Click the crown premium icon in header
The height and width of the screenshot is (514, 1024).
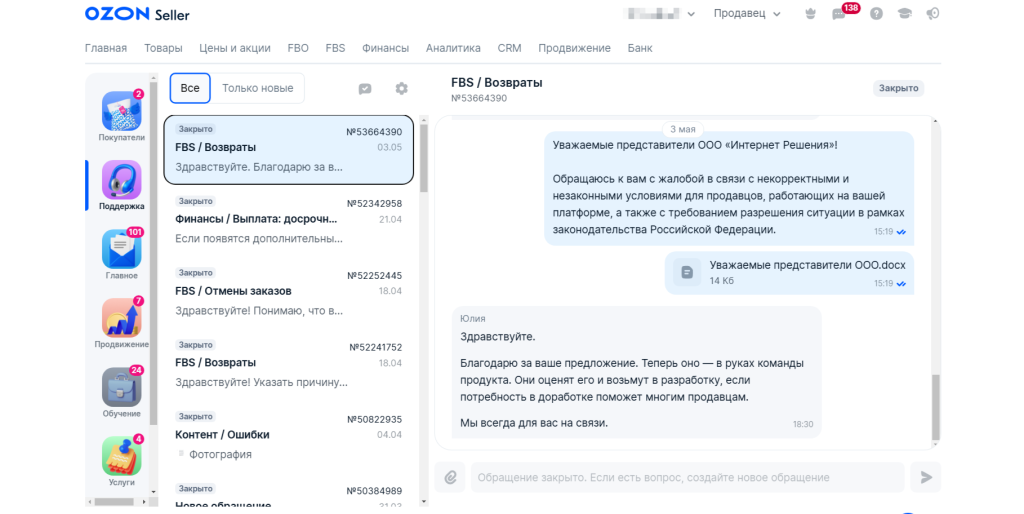[810, 14]
